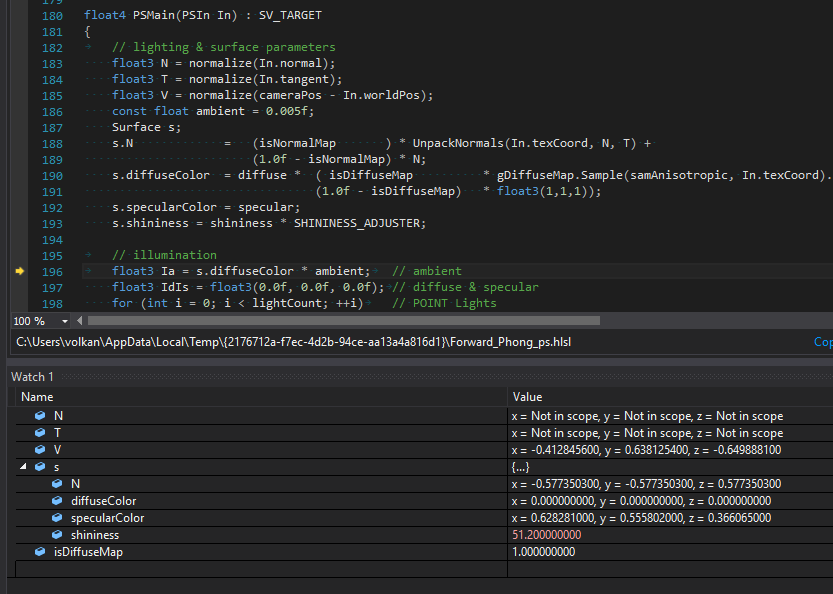The width and height of the screenshot is (833, 594).
Task: Click the cube icon next to diffuseColor
Action: click(x=57, y=501)
